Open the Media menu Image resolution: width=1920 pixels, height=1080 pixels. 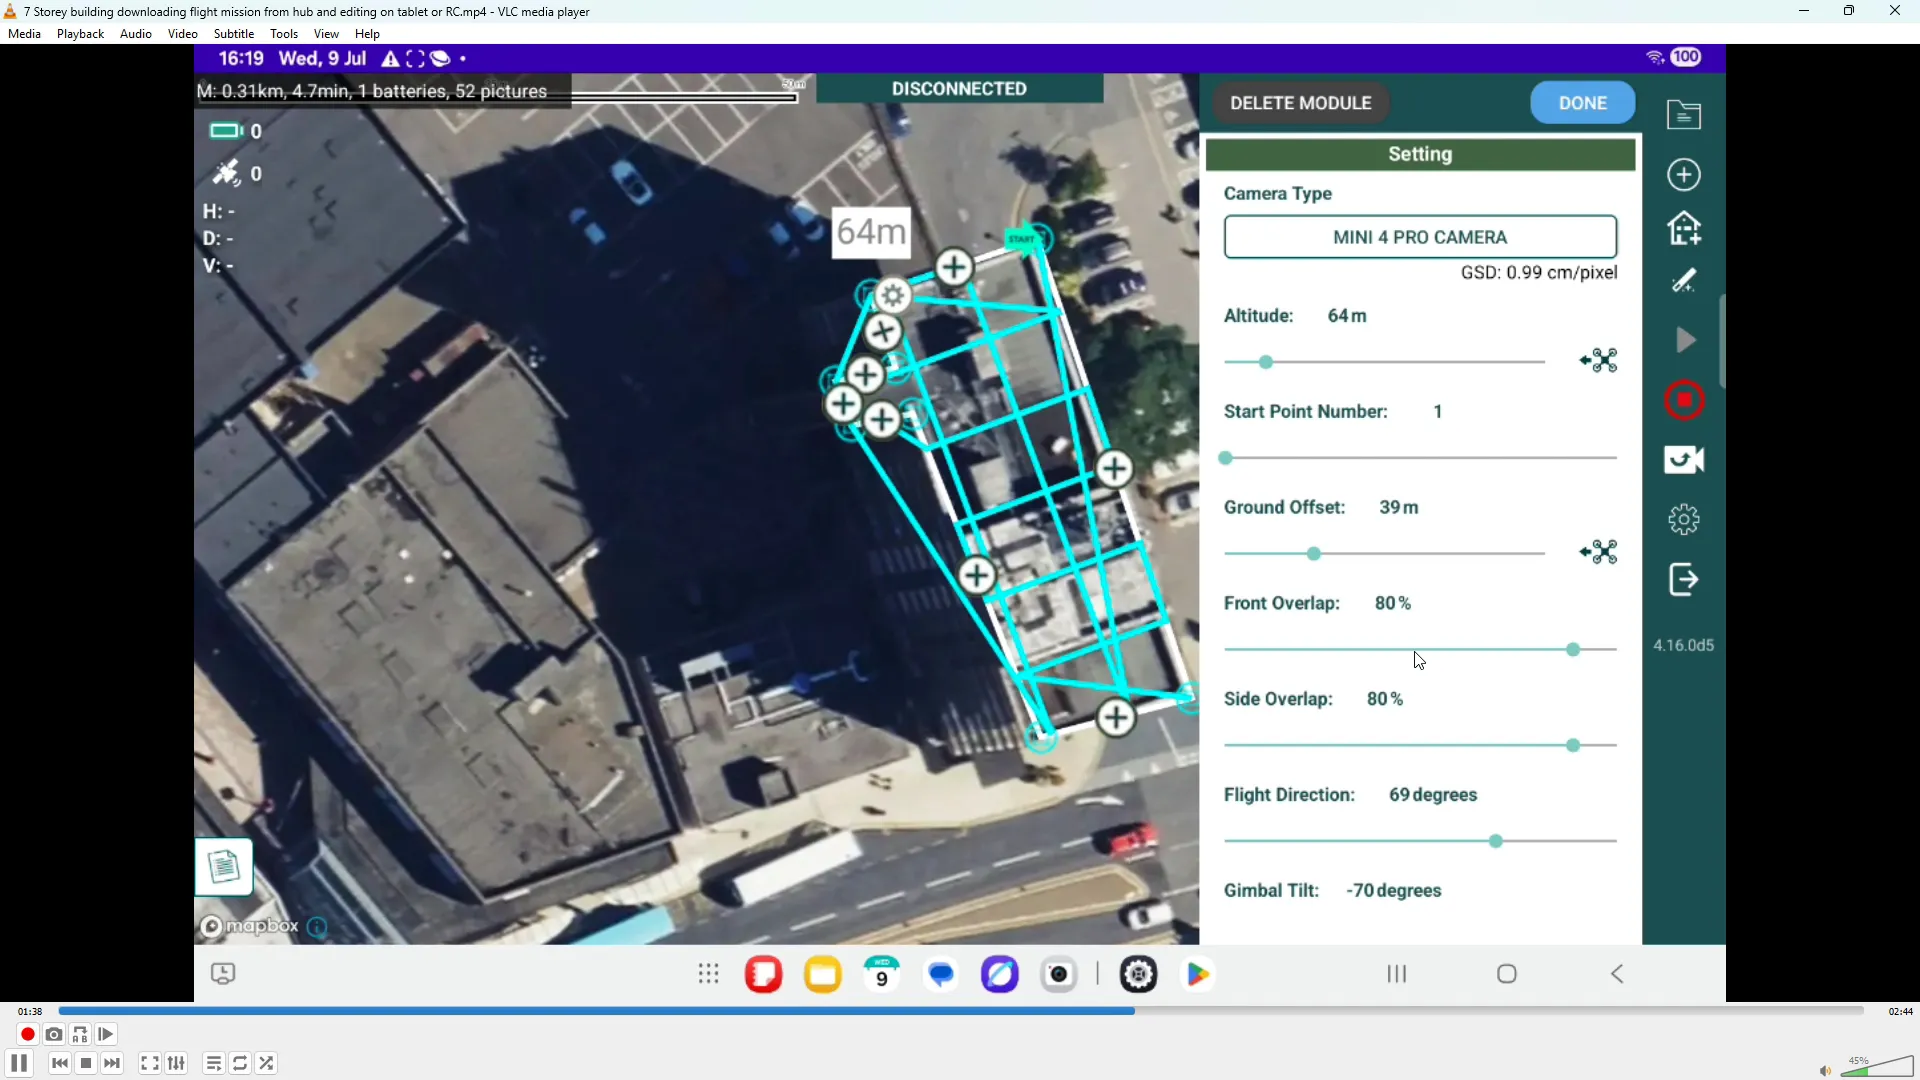coord(24,34)
